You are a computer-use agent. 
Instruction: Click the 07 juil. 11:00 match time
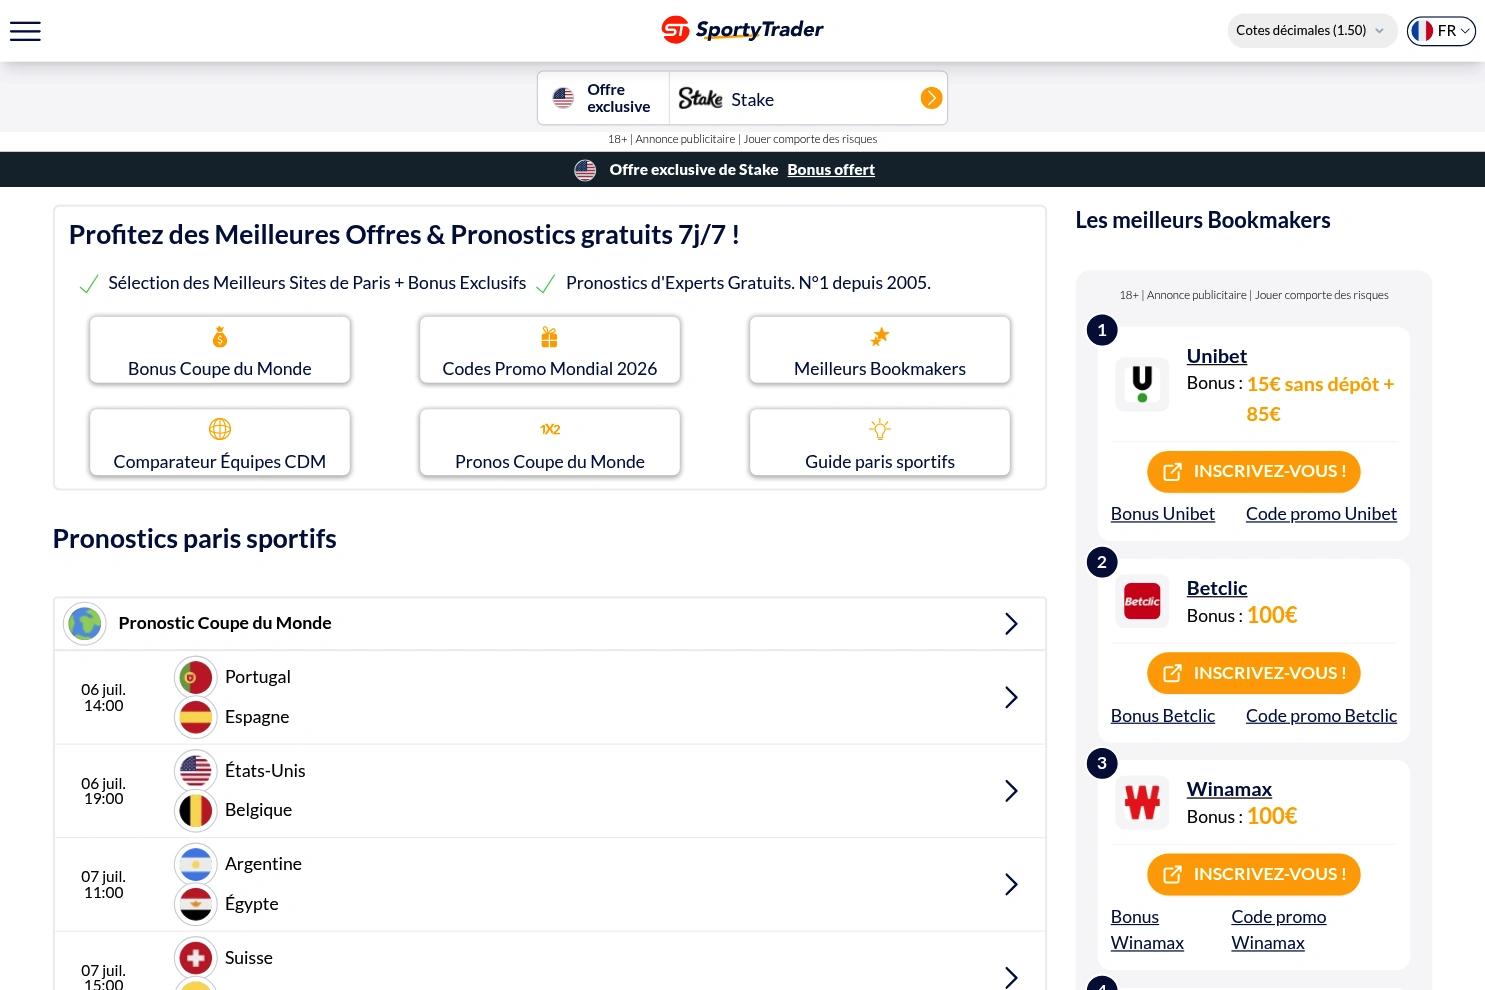point(103,884)
